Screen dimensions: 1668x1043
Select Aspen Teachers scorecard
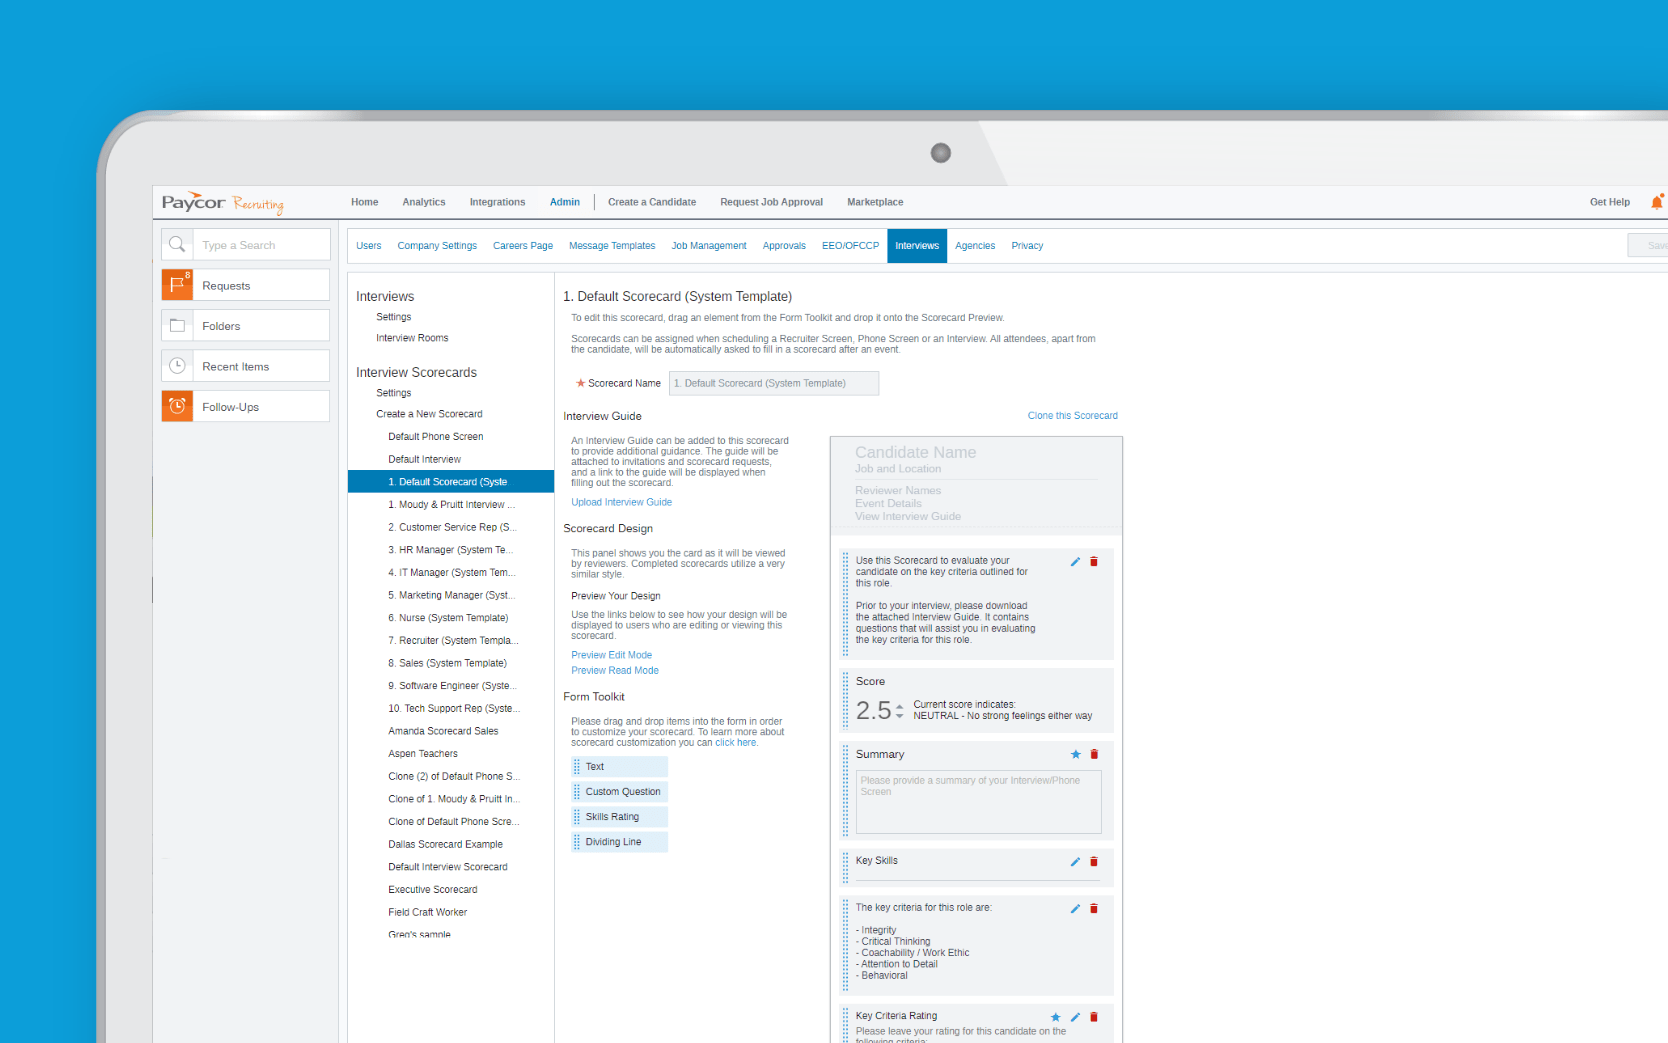point(423,754)
